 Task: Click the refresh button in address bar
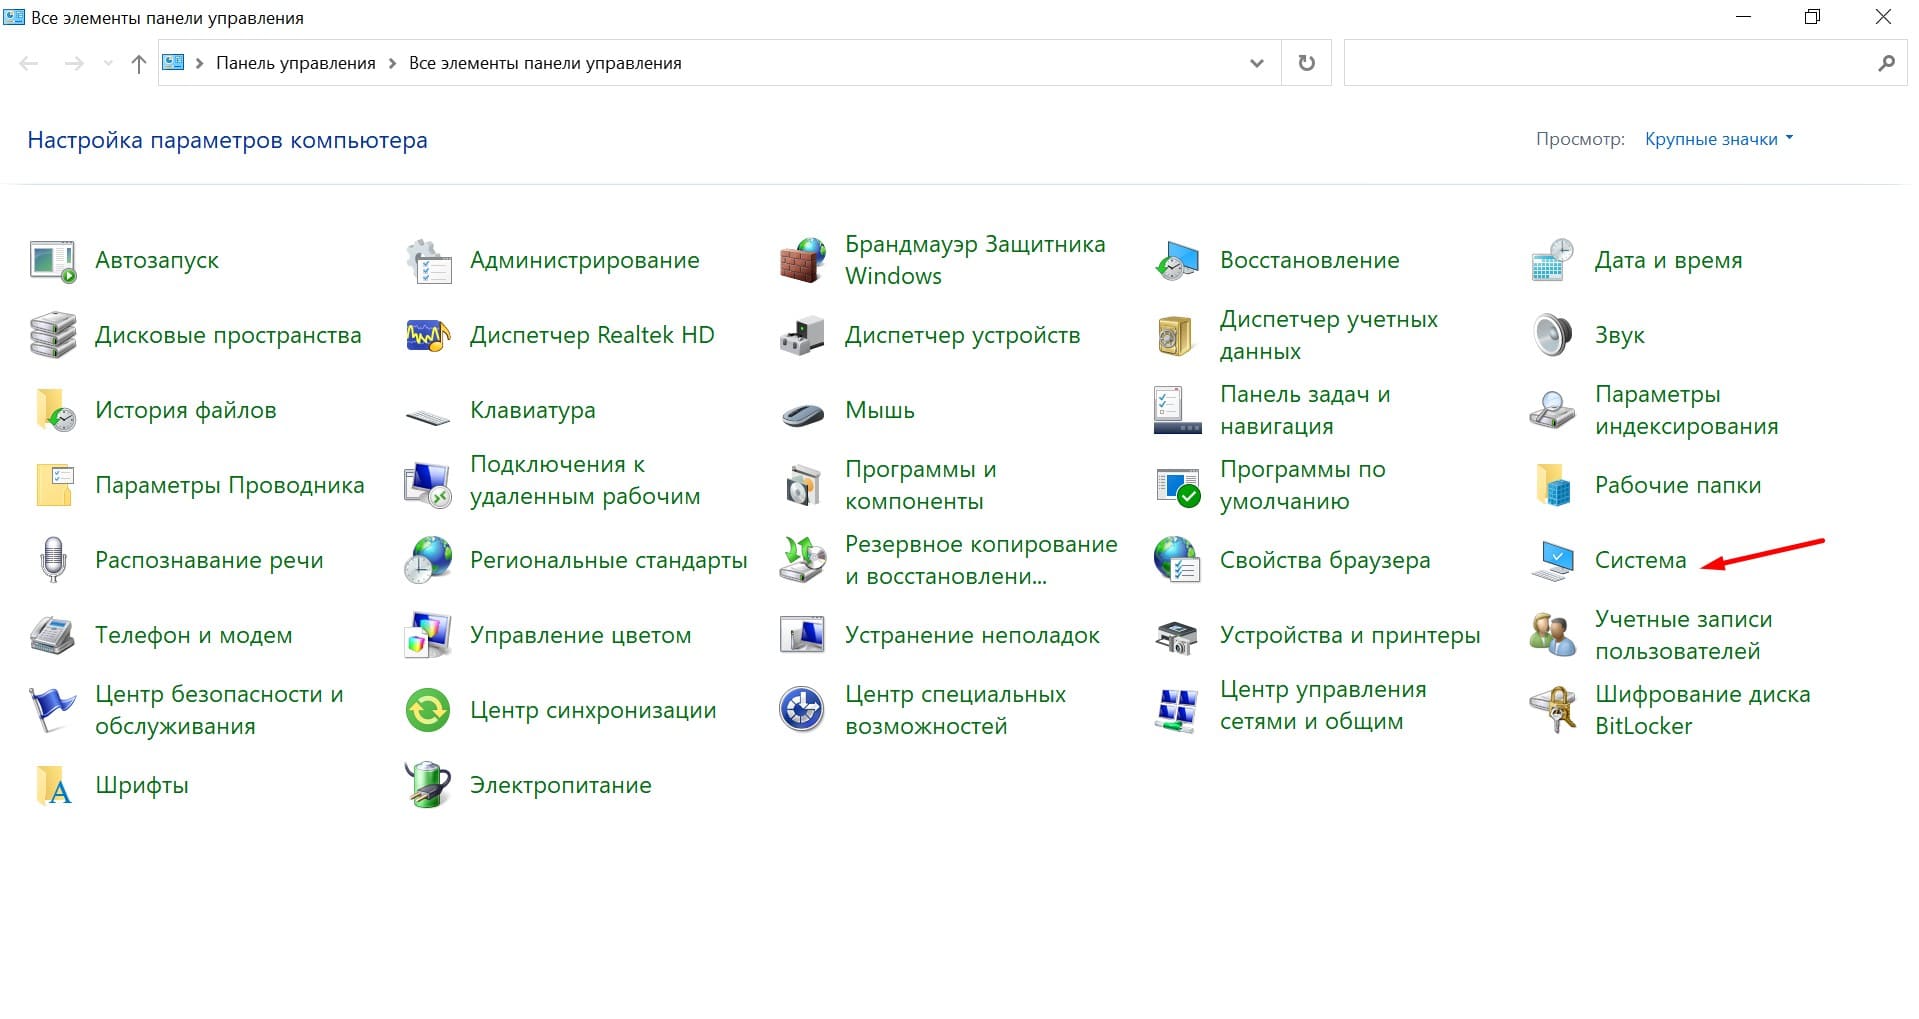coord(1306,63)
